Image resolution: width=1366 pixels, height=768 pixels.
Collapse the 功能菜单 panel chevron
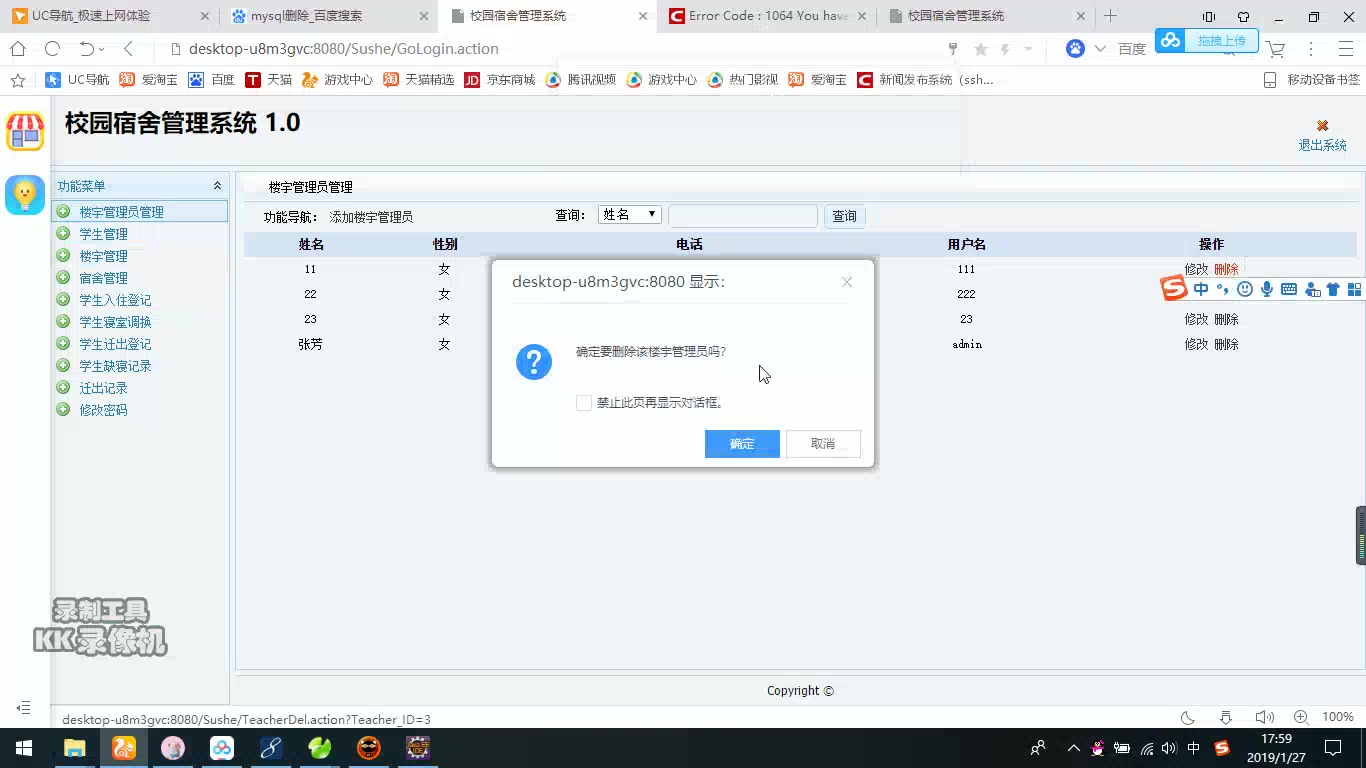[x=217, y=185]
